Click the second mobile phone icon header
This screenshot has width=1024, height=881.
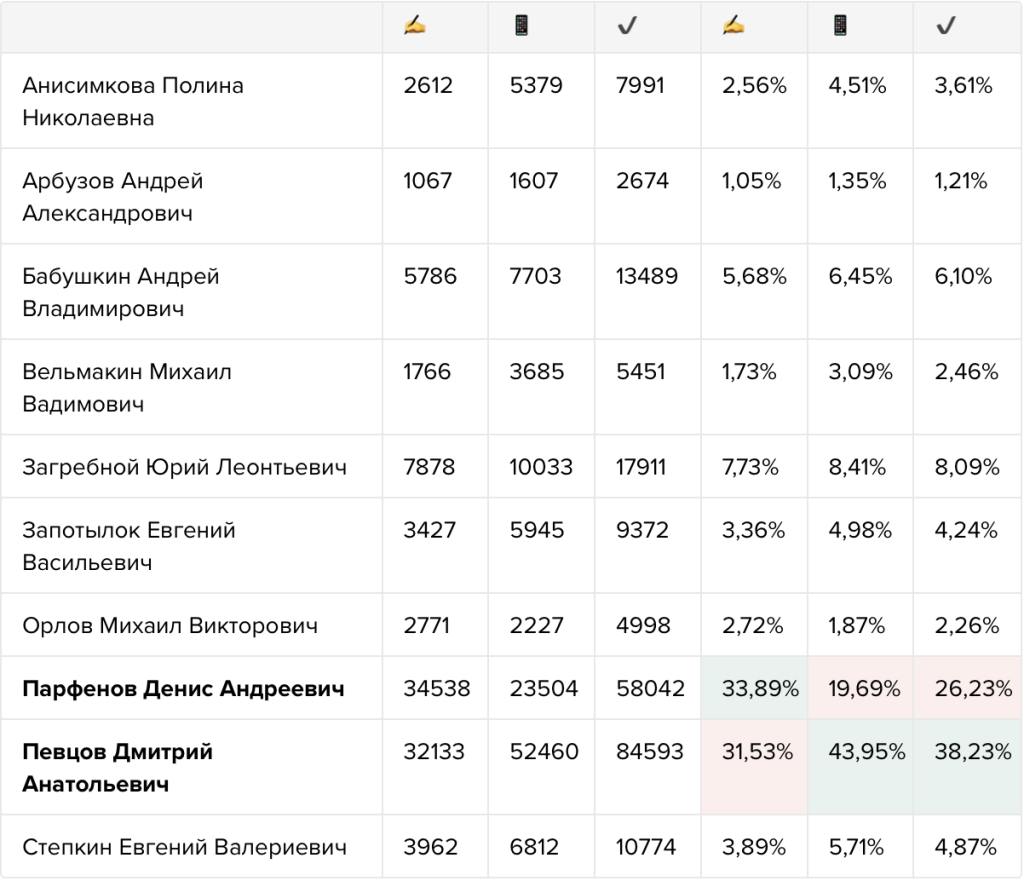click(840, 26)
